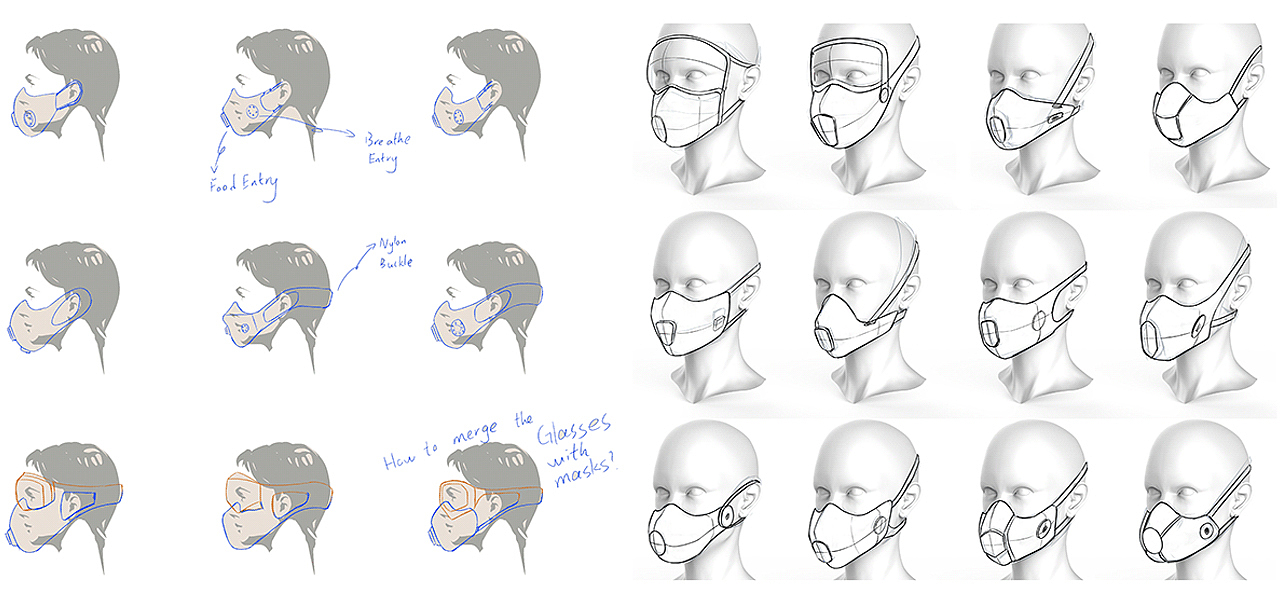
Task: Select the profile sketch annotated with Nylon Buckle
Action: click(280, 305)
